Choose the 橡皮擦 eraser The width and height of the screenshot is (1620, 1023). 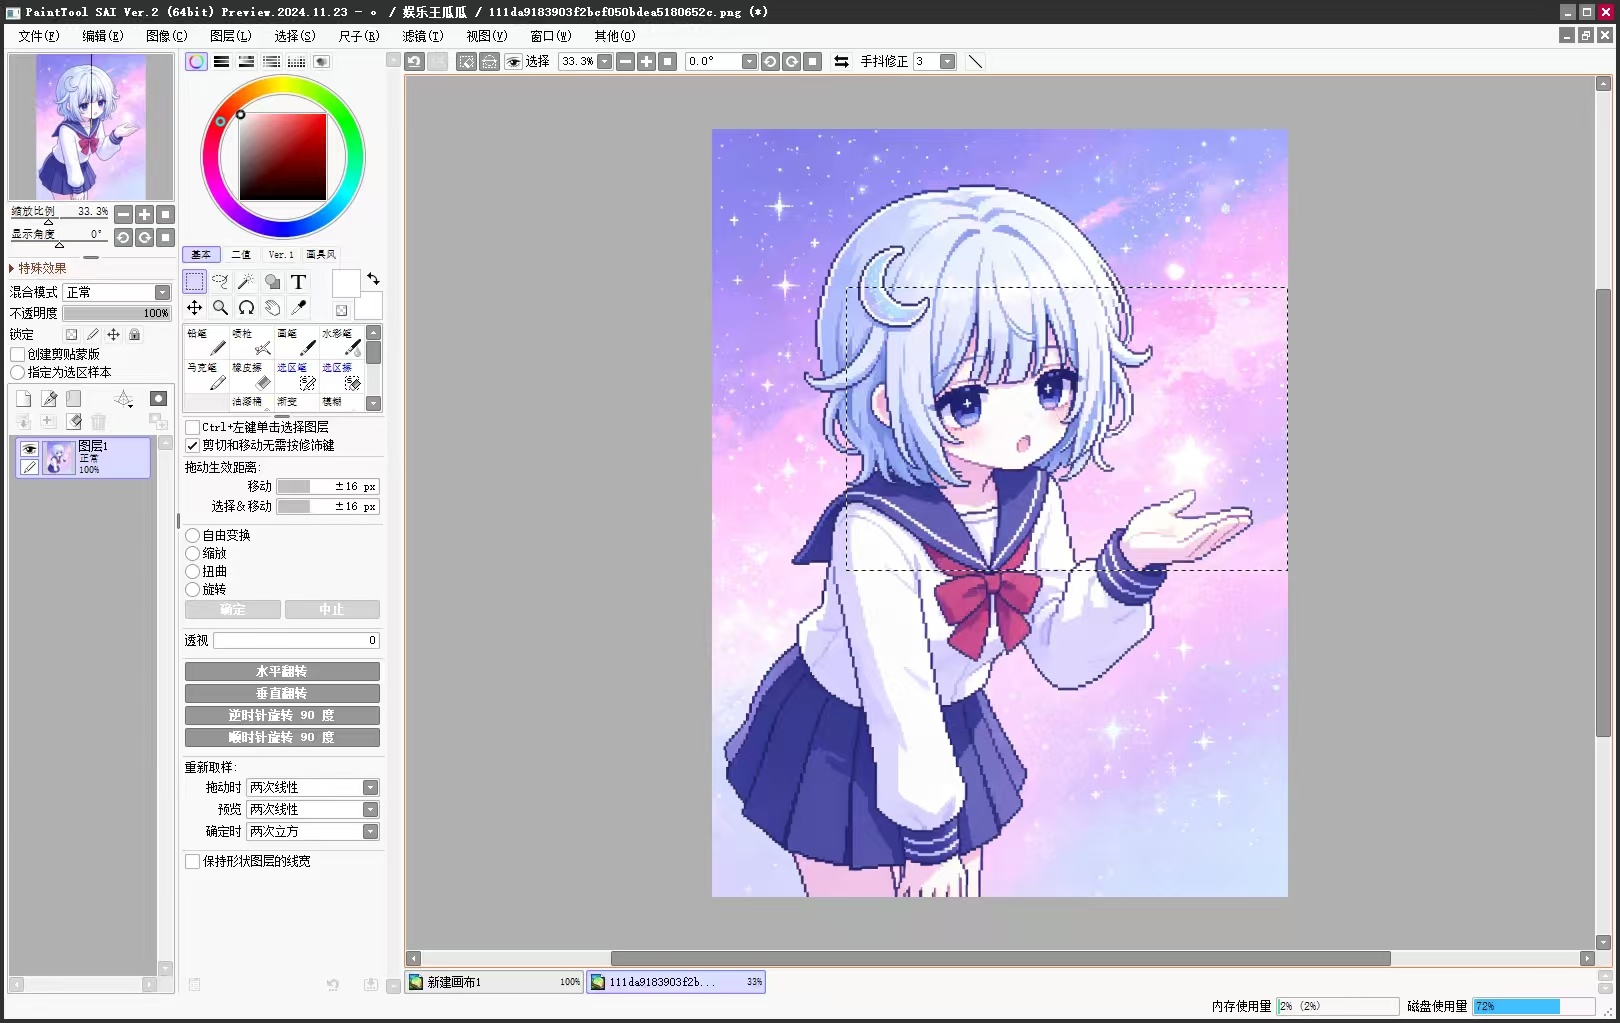251,375
